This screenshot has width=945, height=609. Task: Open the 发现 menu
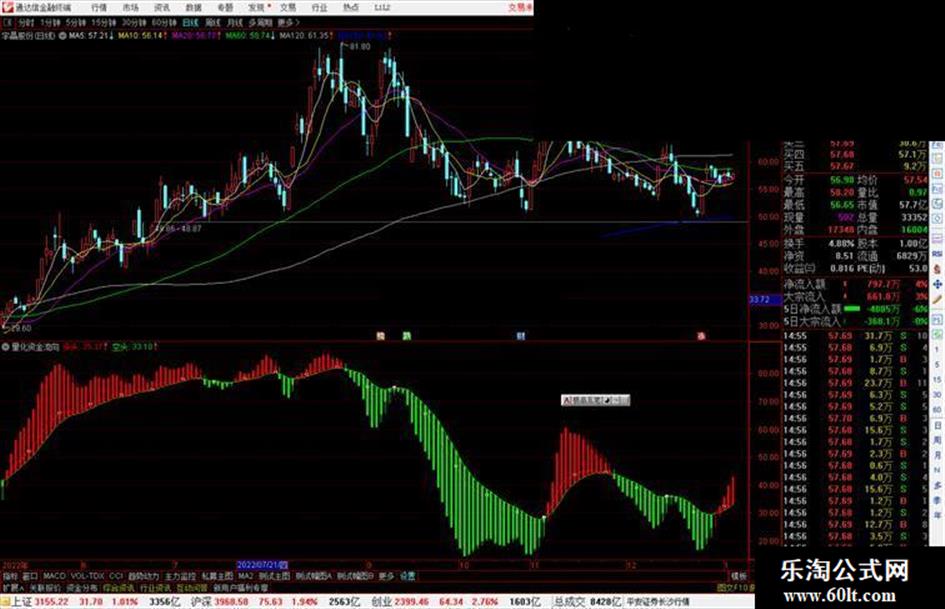[257, 7]
